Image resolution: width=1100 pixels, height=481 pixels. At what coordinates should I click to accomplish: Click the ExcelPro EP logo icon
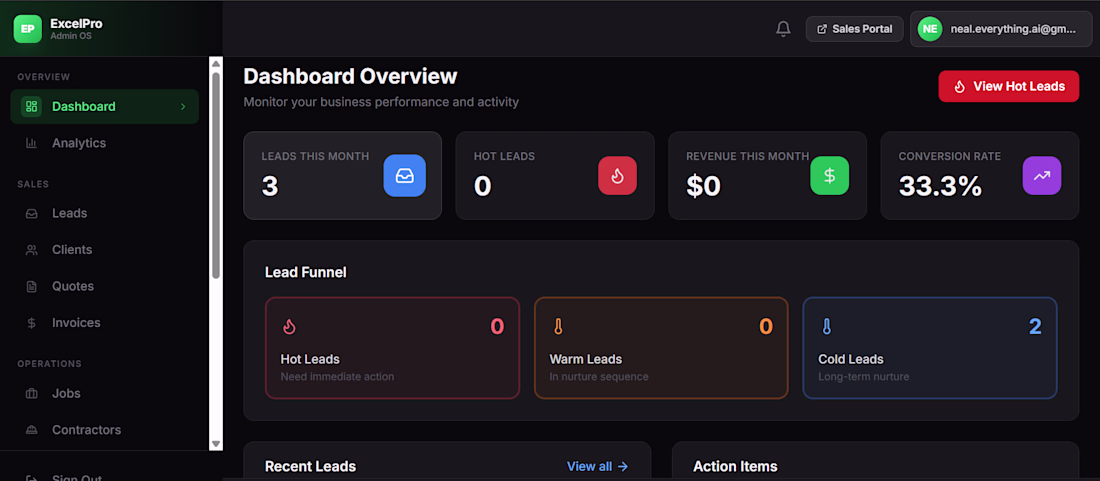pos(28,29)
